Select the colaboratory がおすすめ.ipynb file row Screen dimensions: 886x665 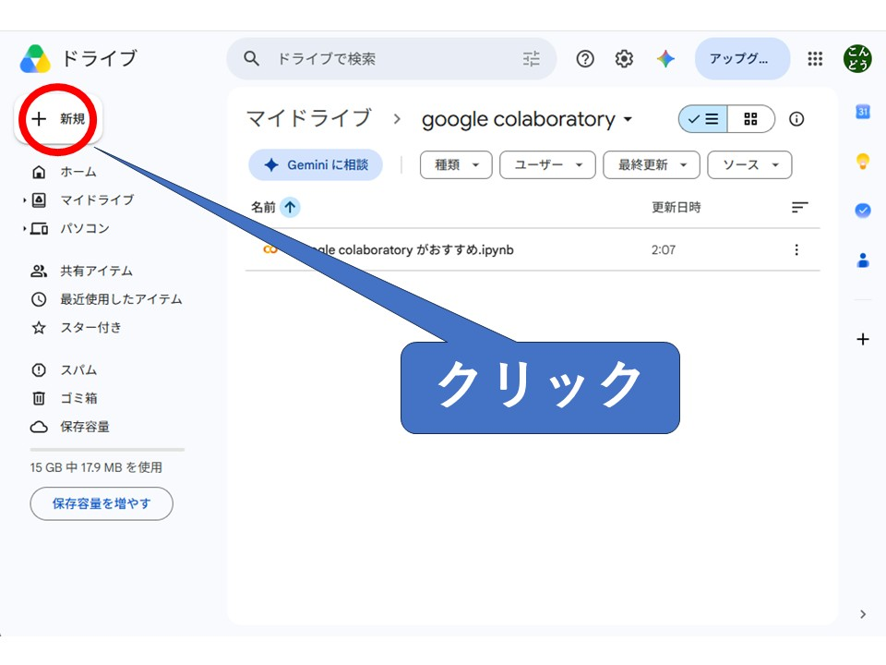pyautogui.click(x=532, y=250)
